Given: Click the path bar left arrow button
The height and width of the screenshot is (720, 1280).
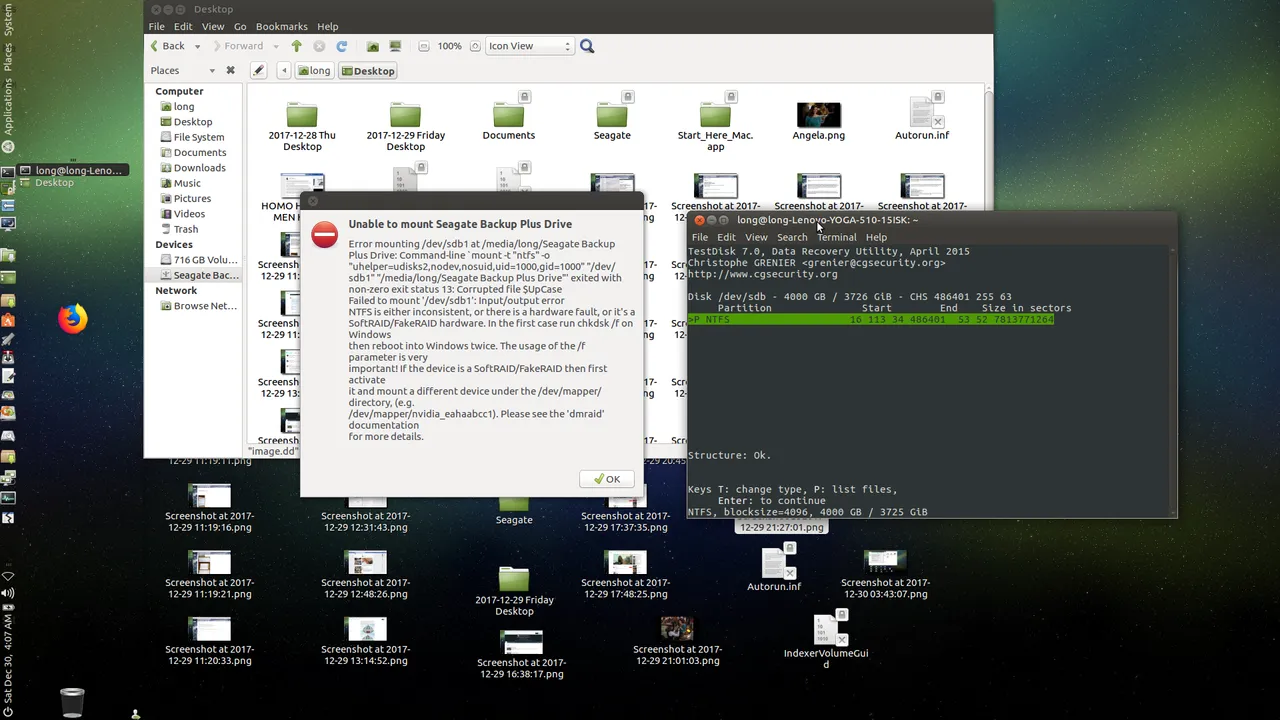Looking at the screenshot, I should click(284, 71).
